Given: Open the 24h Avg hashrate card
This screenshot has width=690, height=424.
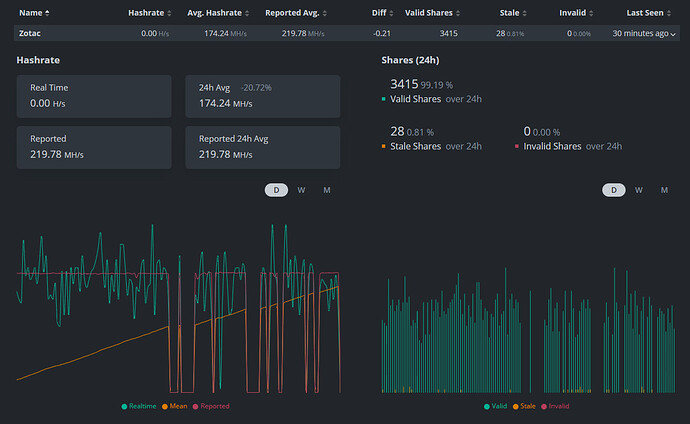Looking at the screenshot, I should (263, 96).
